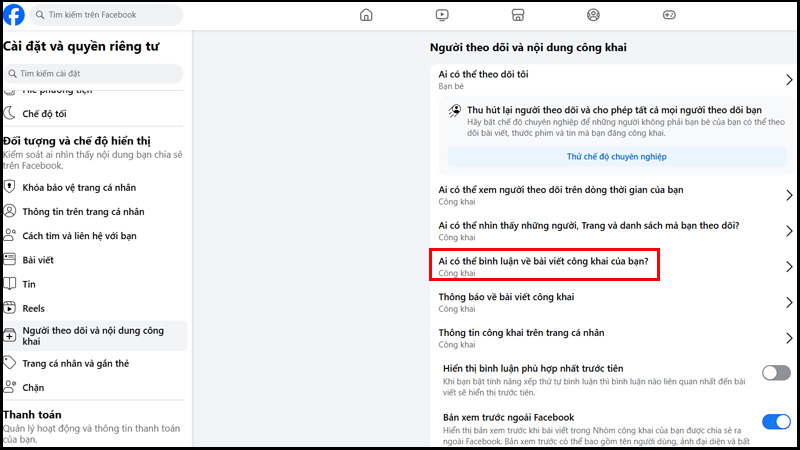
Task: Click the Tìm kiếm cài đặt search field
Action: [x=93, y=74]
